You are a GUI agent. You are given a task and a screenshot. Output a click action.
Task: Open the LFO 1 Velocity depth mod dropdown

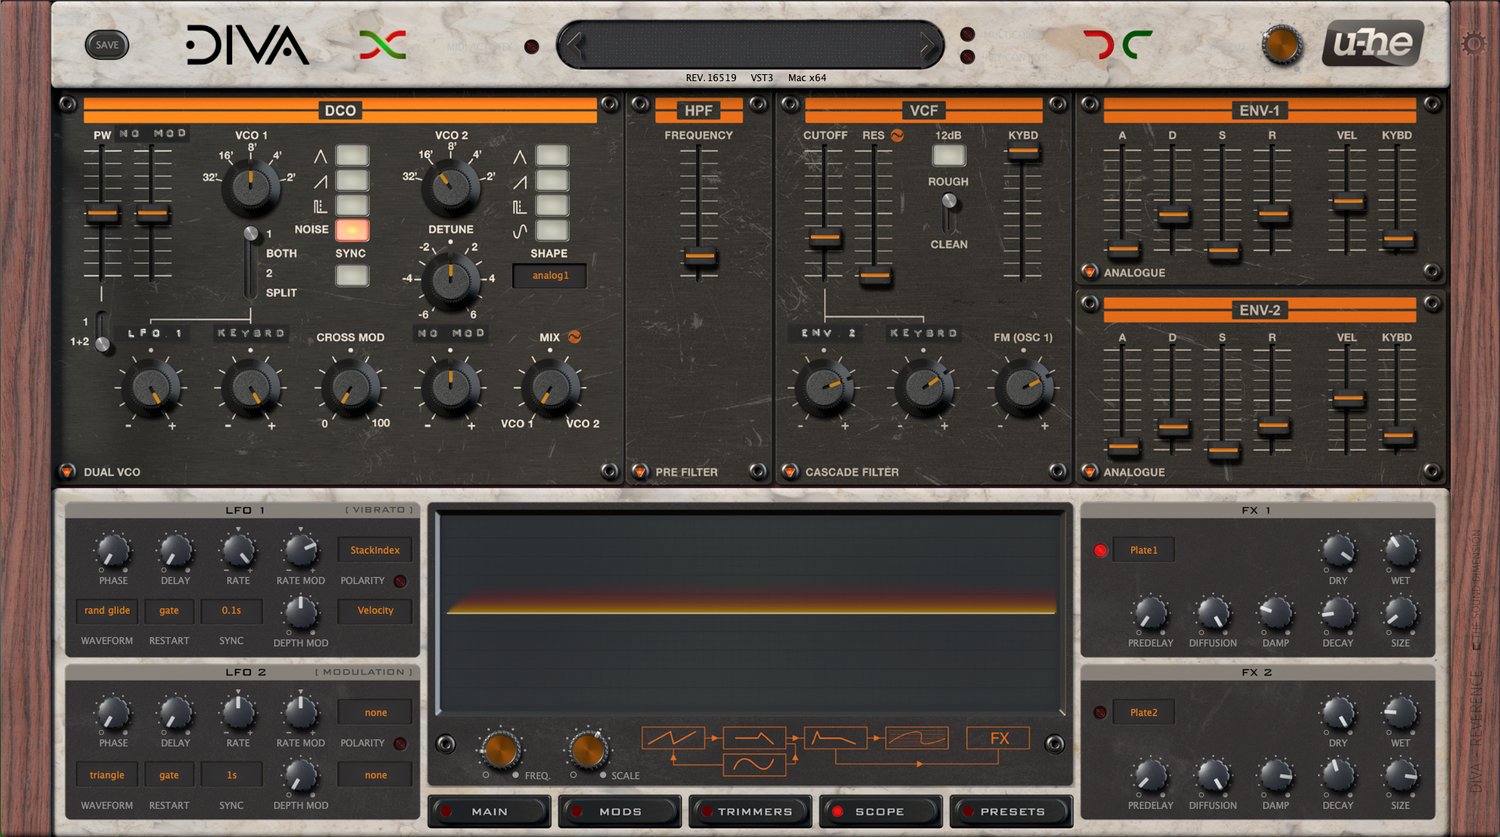pos(375,610)
